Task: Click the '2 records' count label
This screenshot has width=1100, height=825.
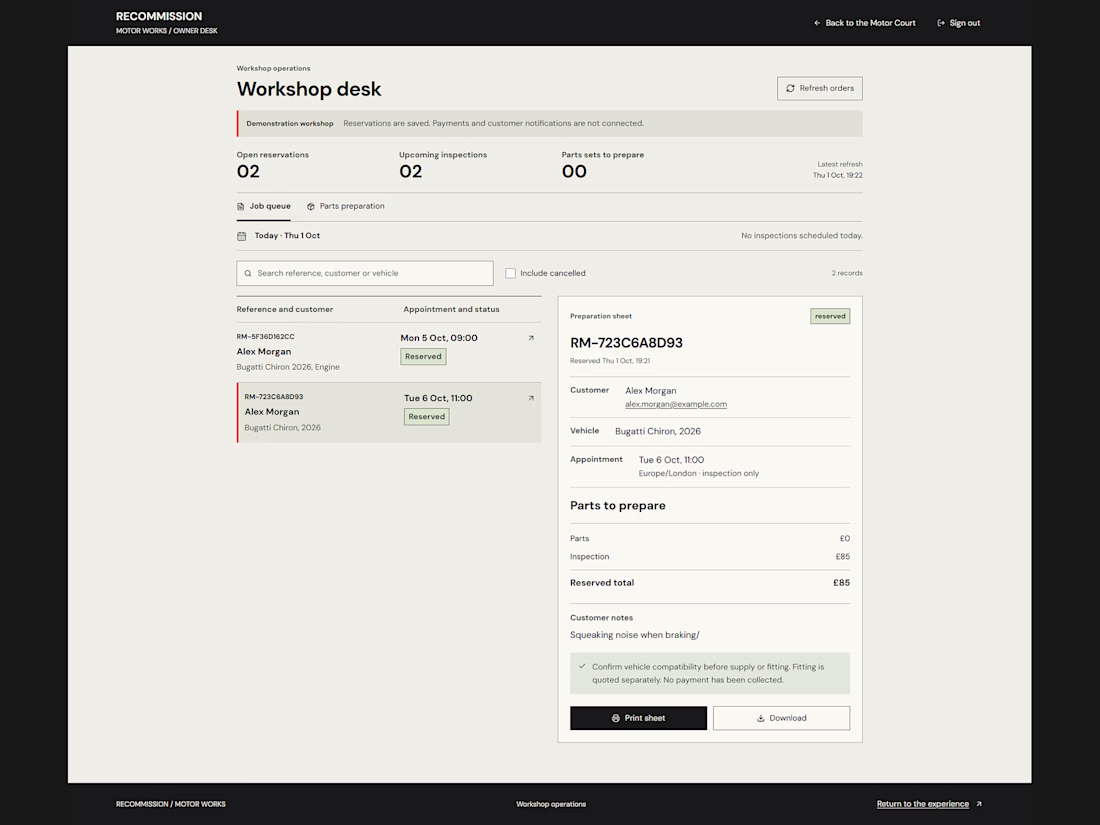Action: coord(847,274)
